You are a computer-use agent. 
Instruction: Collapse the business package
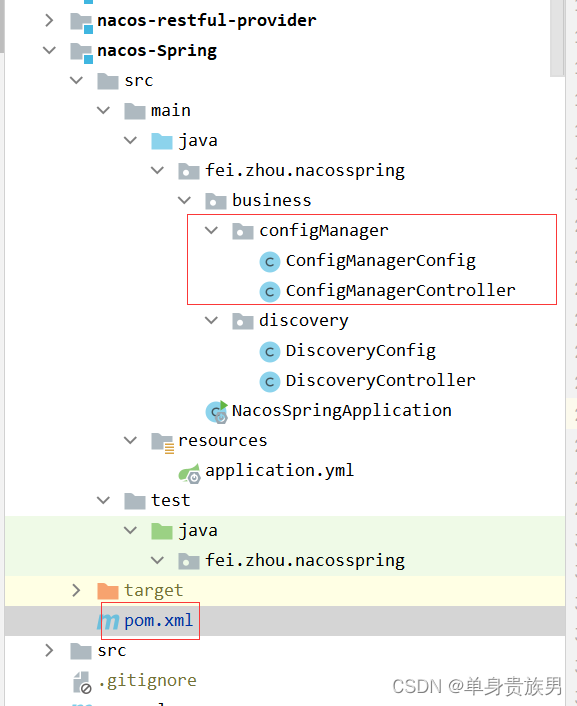tap(185, 200)
